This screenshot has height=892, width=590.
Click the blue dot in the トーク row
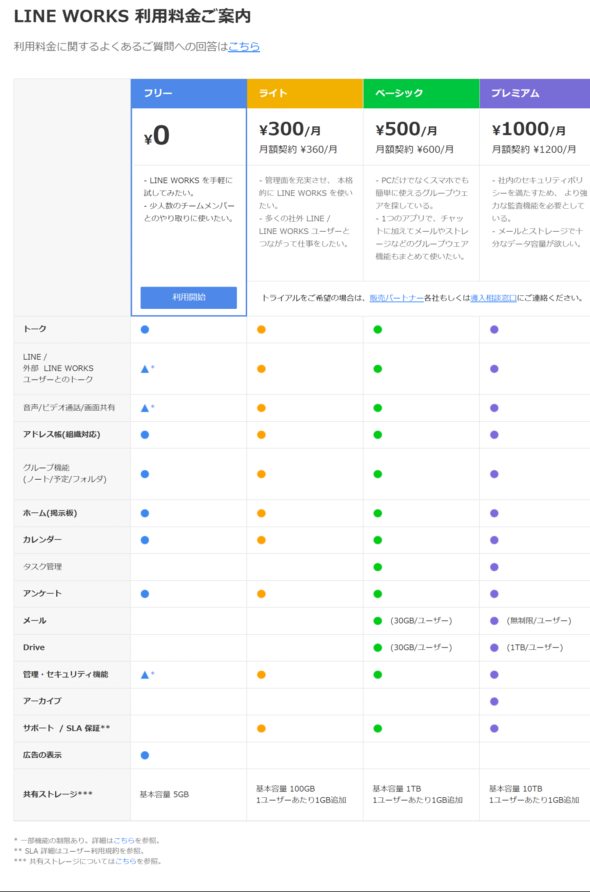[145, 329]
